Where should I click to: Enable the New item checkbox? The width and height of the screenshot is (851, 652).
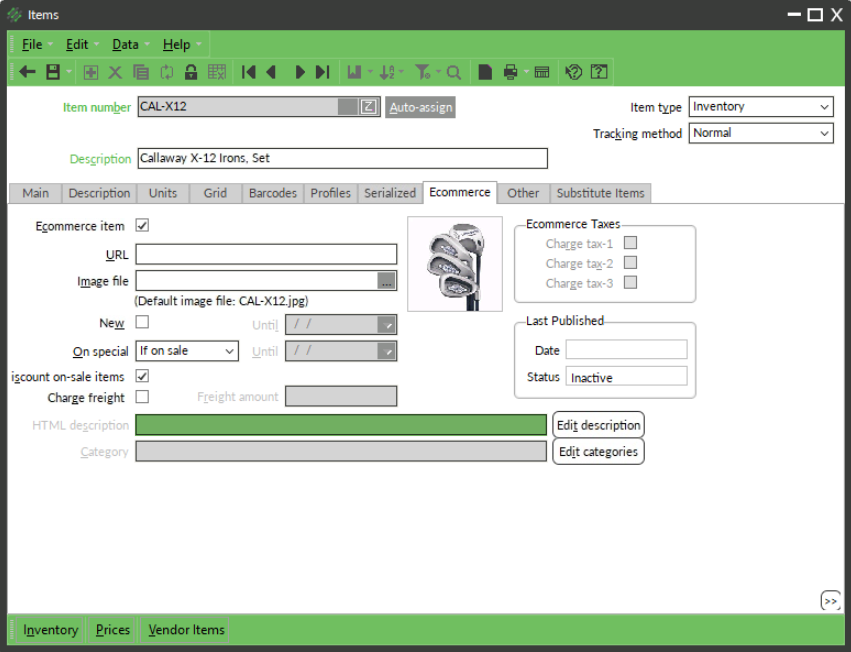142,322
